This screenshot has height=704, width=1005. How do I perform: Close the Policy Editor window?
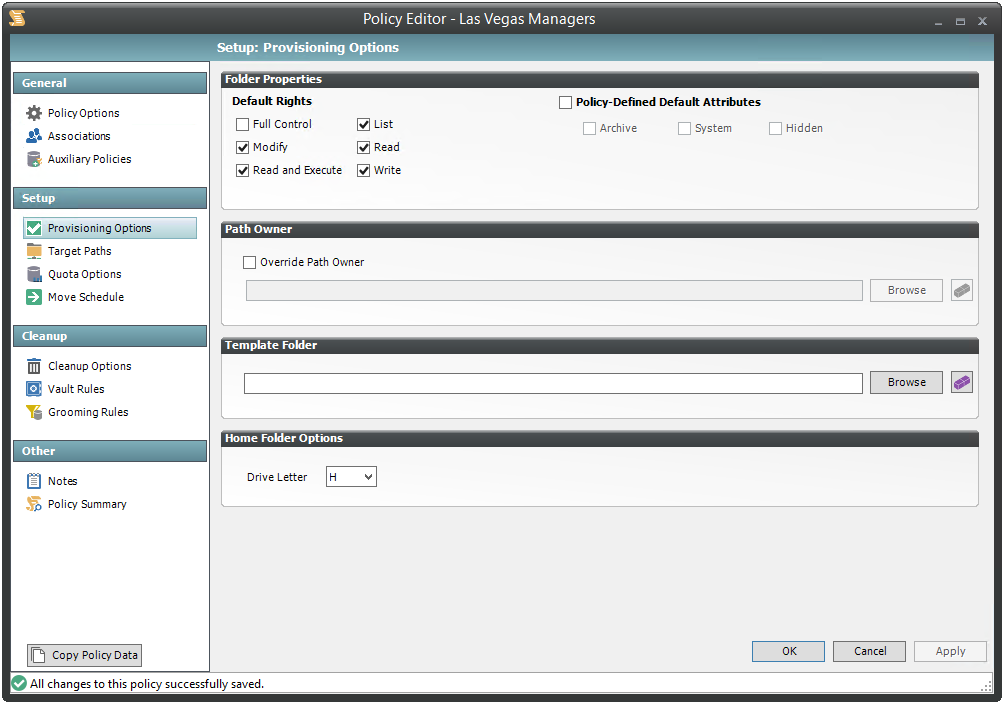982,21
